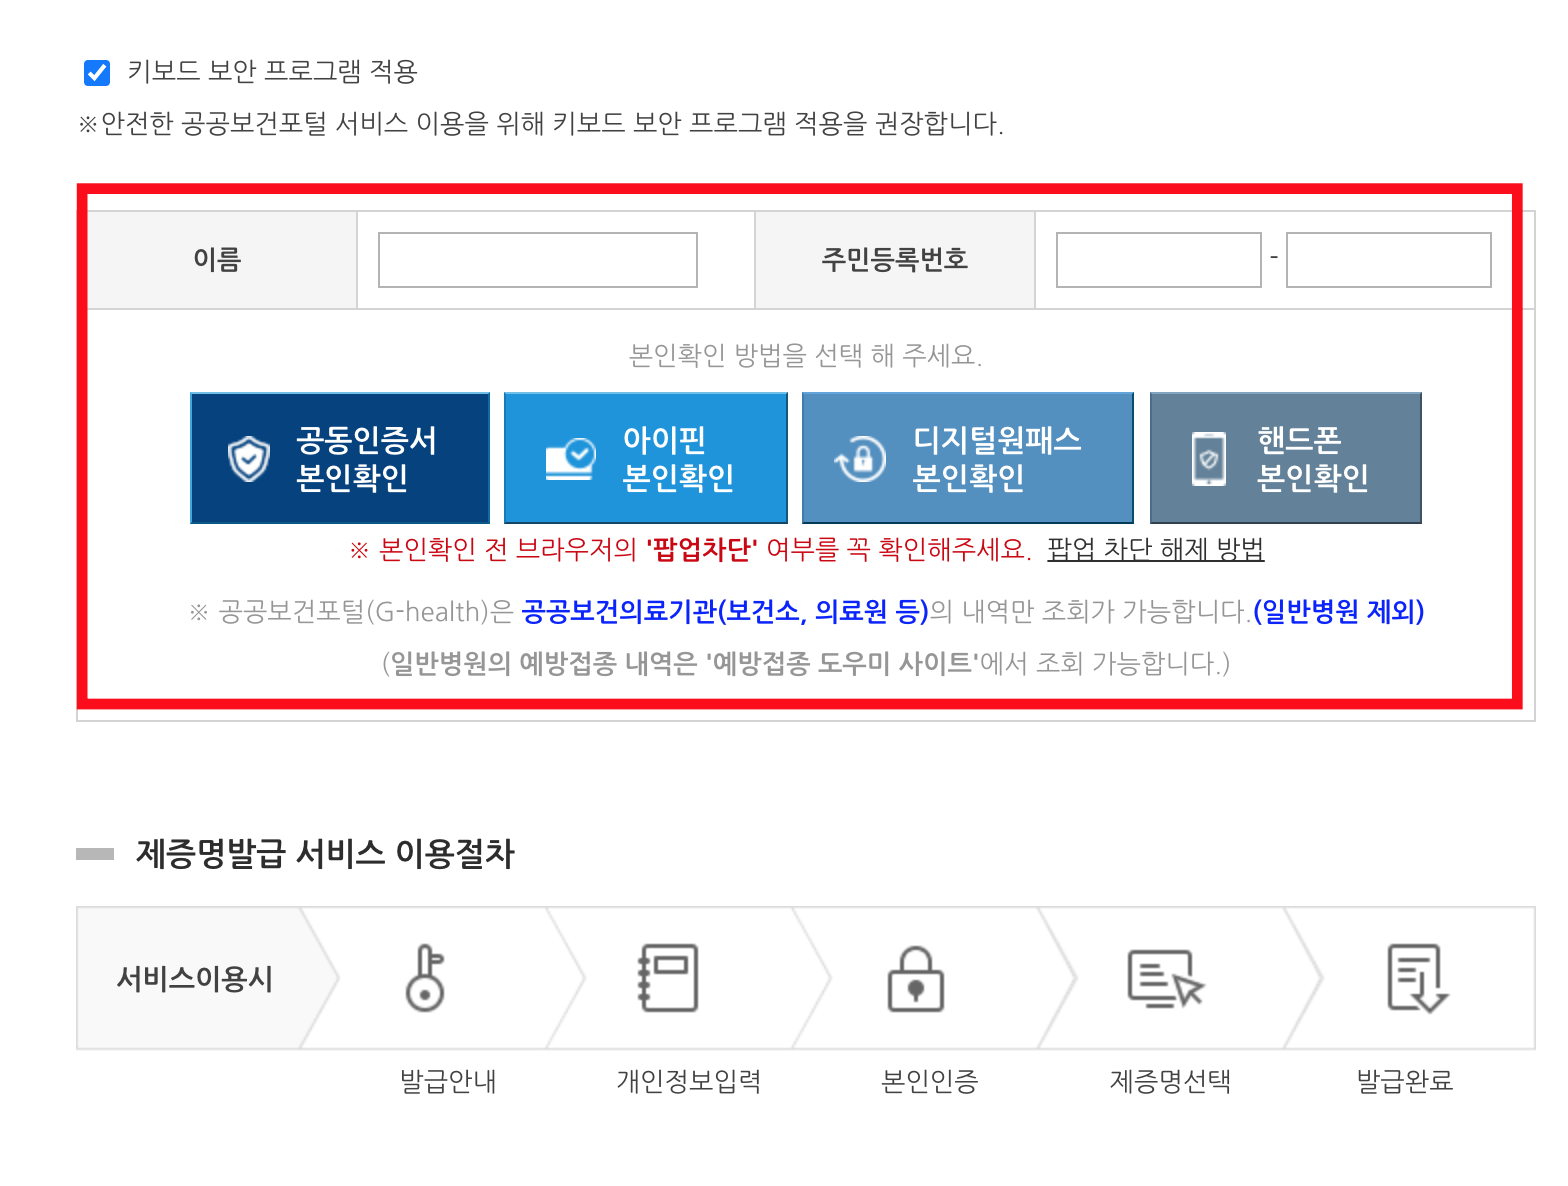Click the 발급완료 step text

[x=1405, y=1081]
